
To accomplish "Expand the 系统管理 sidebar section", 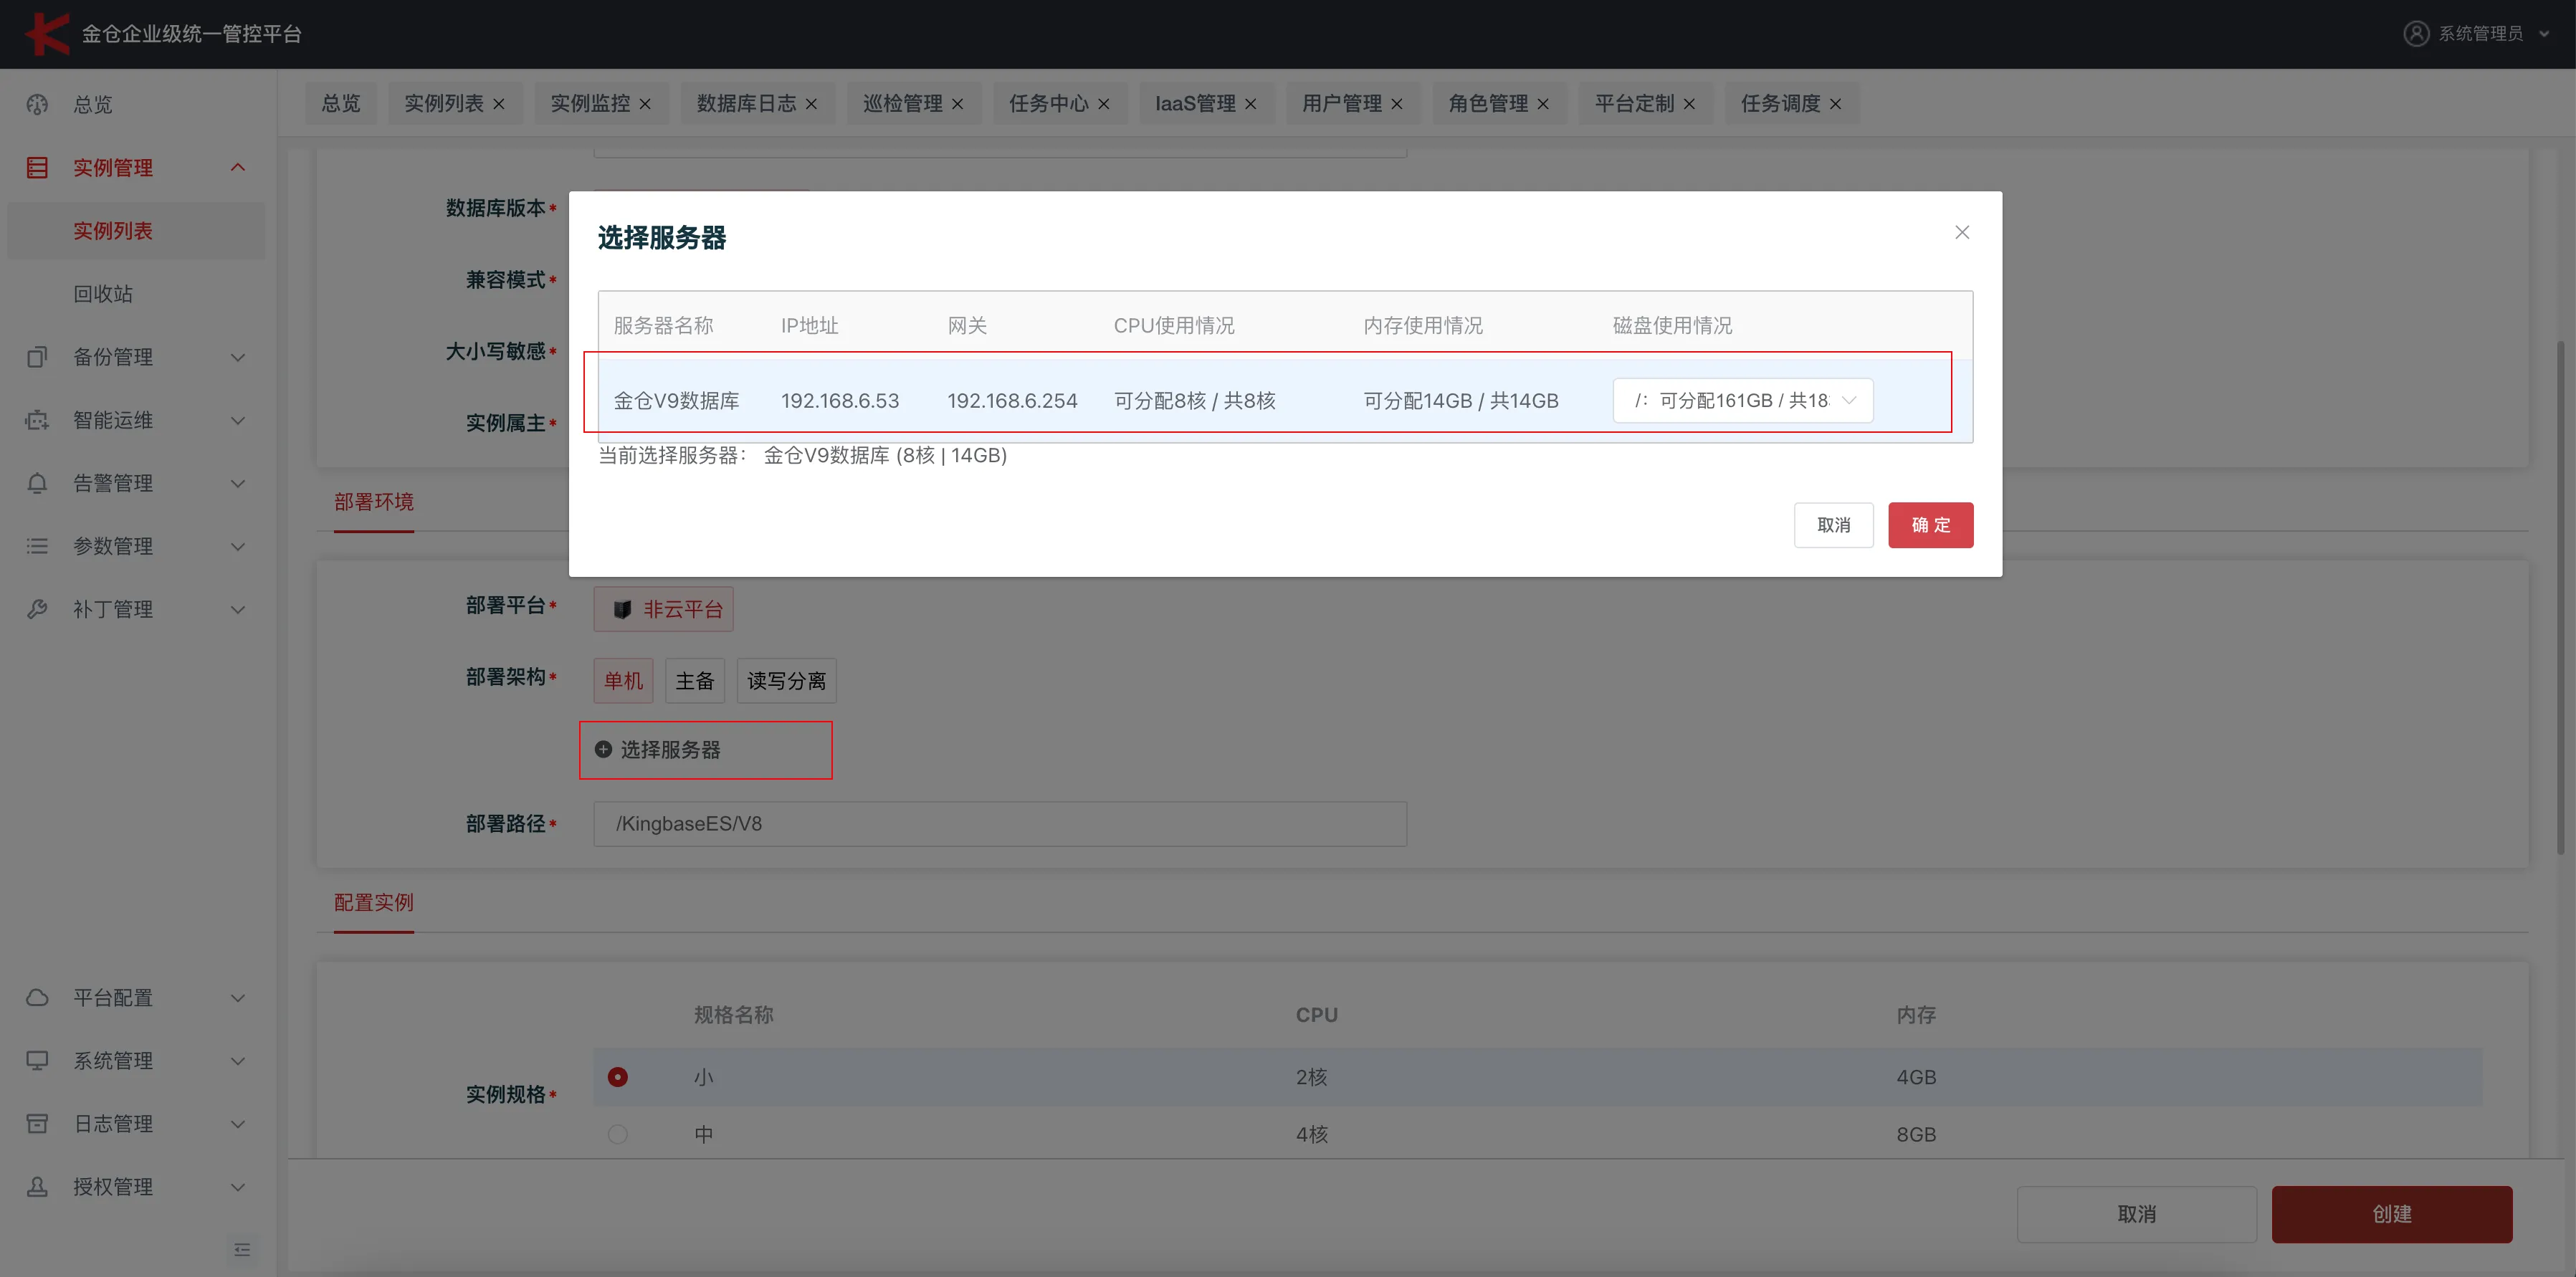I will pos(113,1060).
